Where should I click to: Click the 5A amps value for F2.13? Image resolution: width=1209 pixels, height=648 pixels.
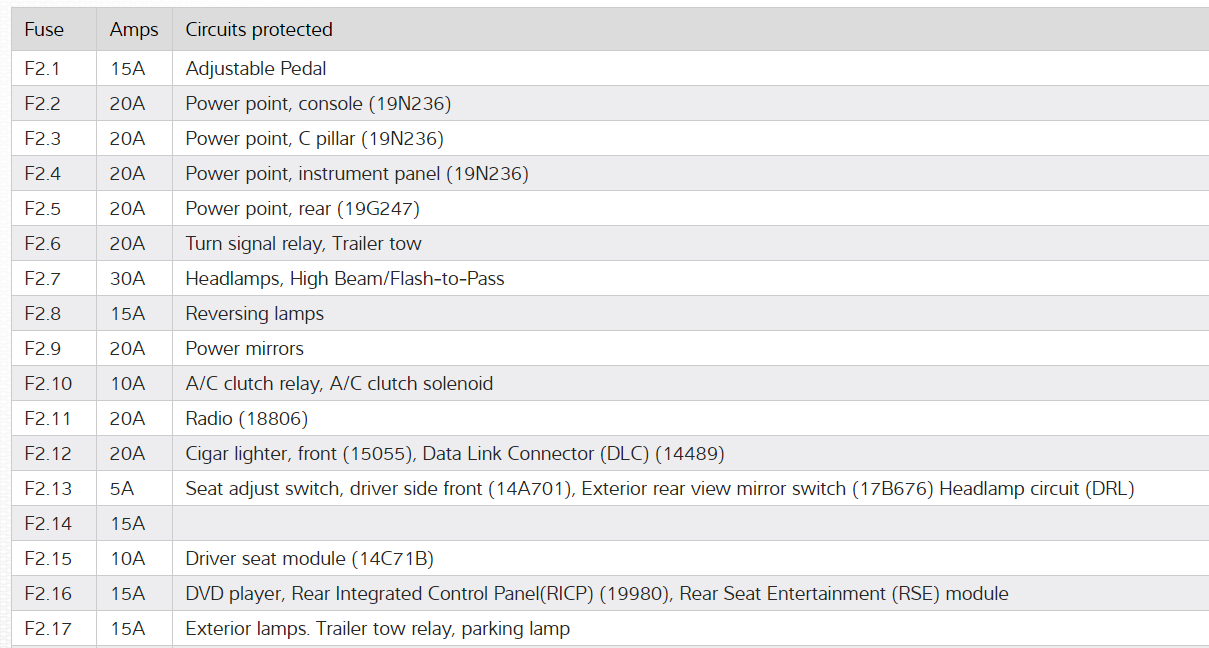coord(121,489)
